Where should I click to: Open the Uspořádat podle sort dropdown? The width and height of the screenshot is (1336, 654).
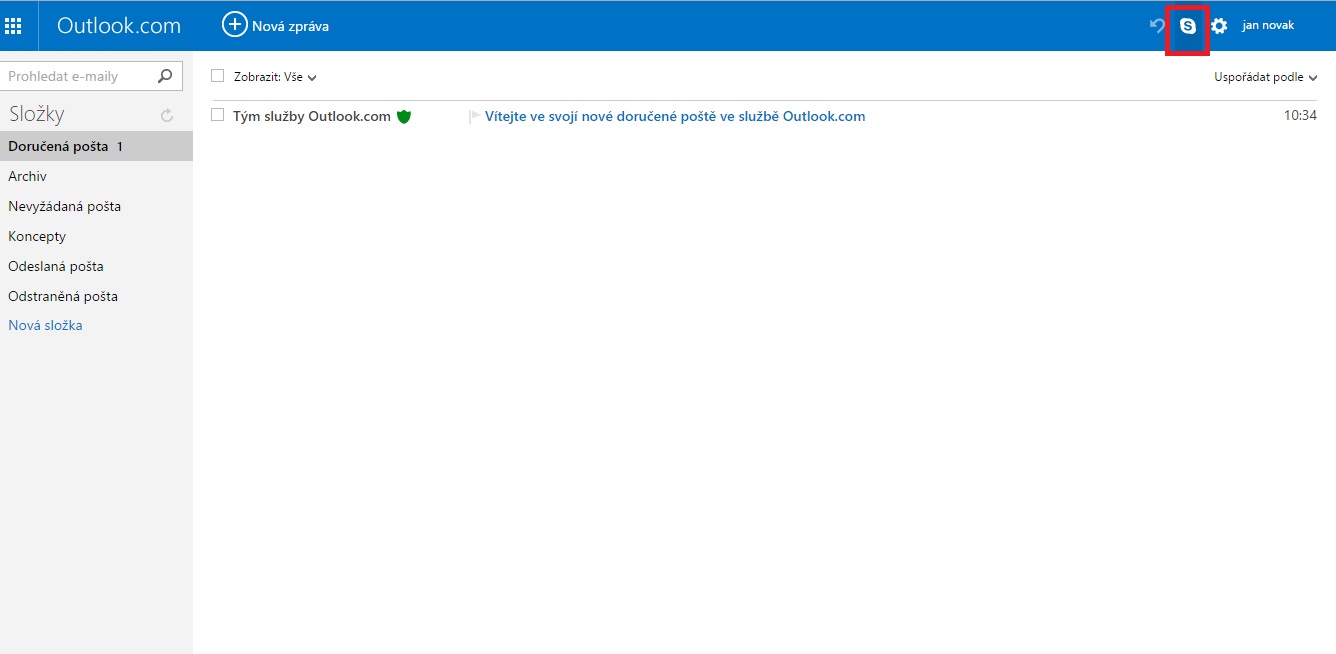(1265, 77)
